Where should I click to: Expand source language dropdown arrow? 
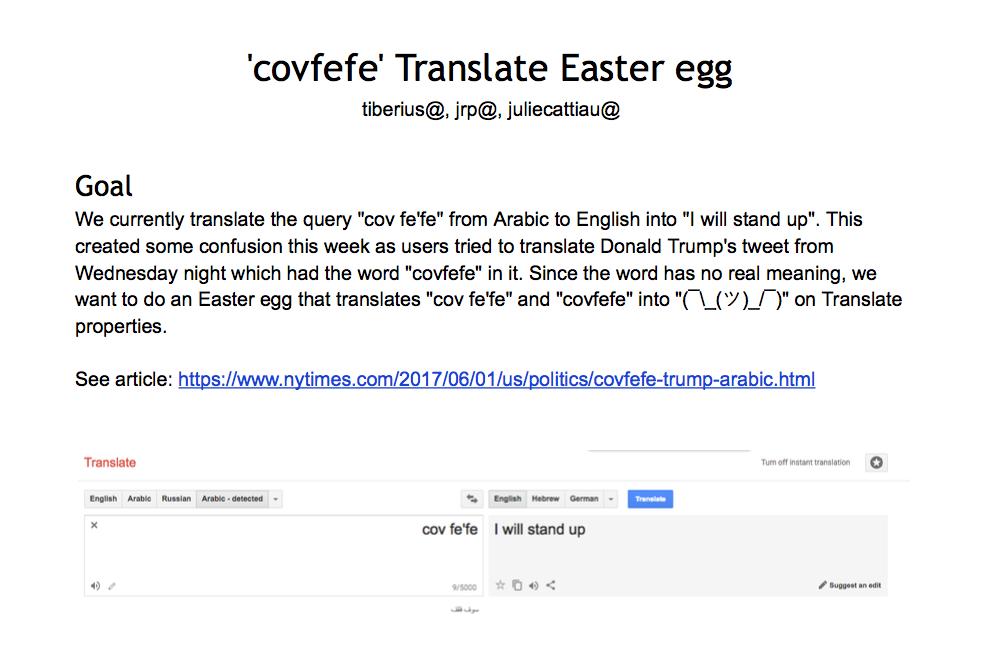276,499
